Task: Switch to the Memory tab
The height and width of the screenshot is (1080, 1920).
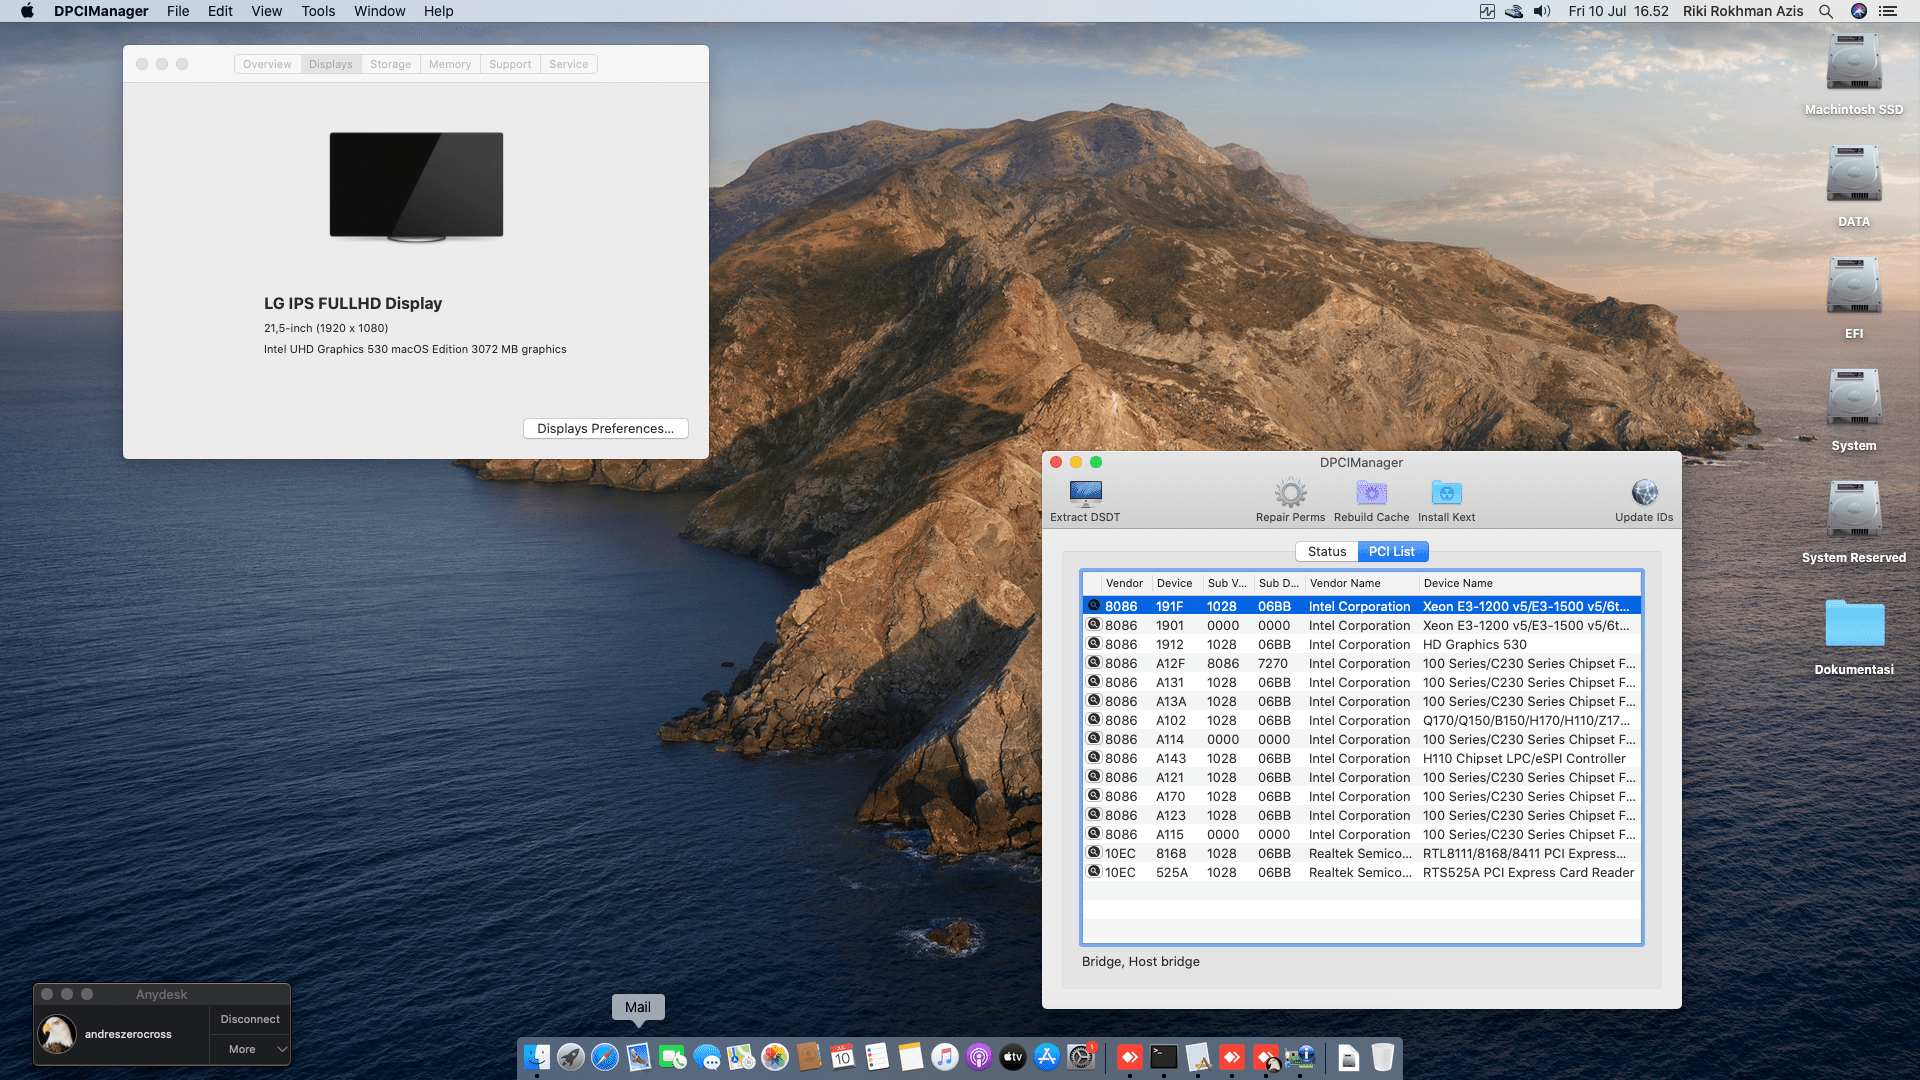Action: (x=449, y=64)
